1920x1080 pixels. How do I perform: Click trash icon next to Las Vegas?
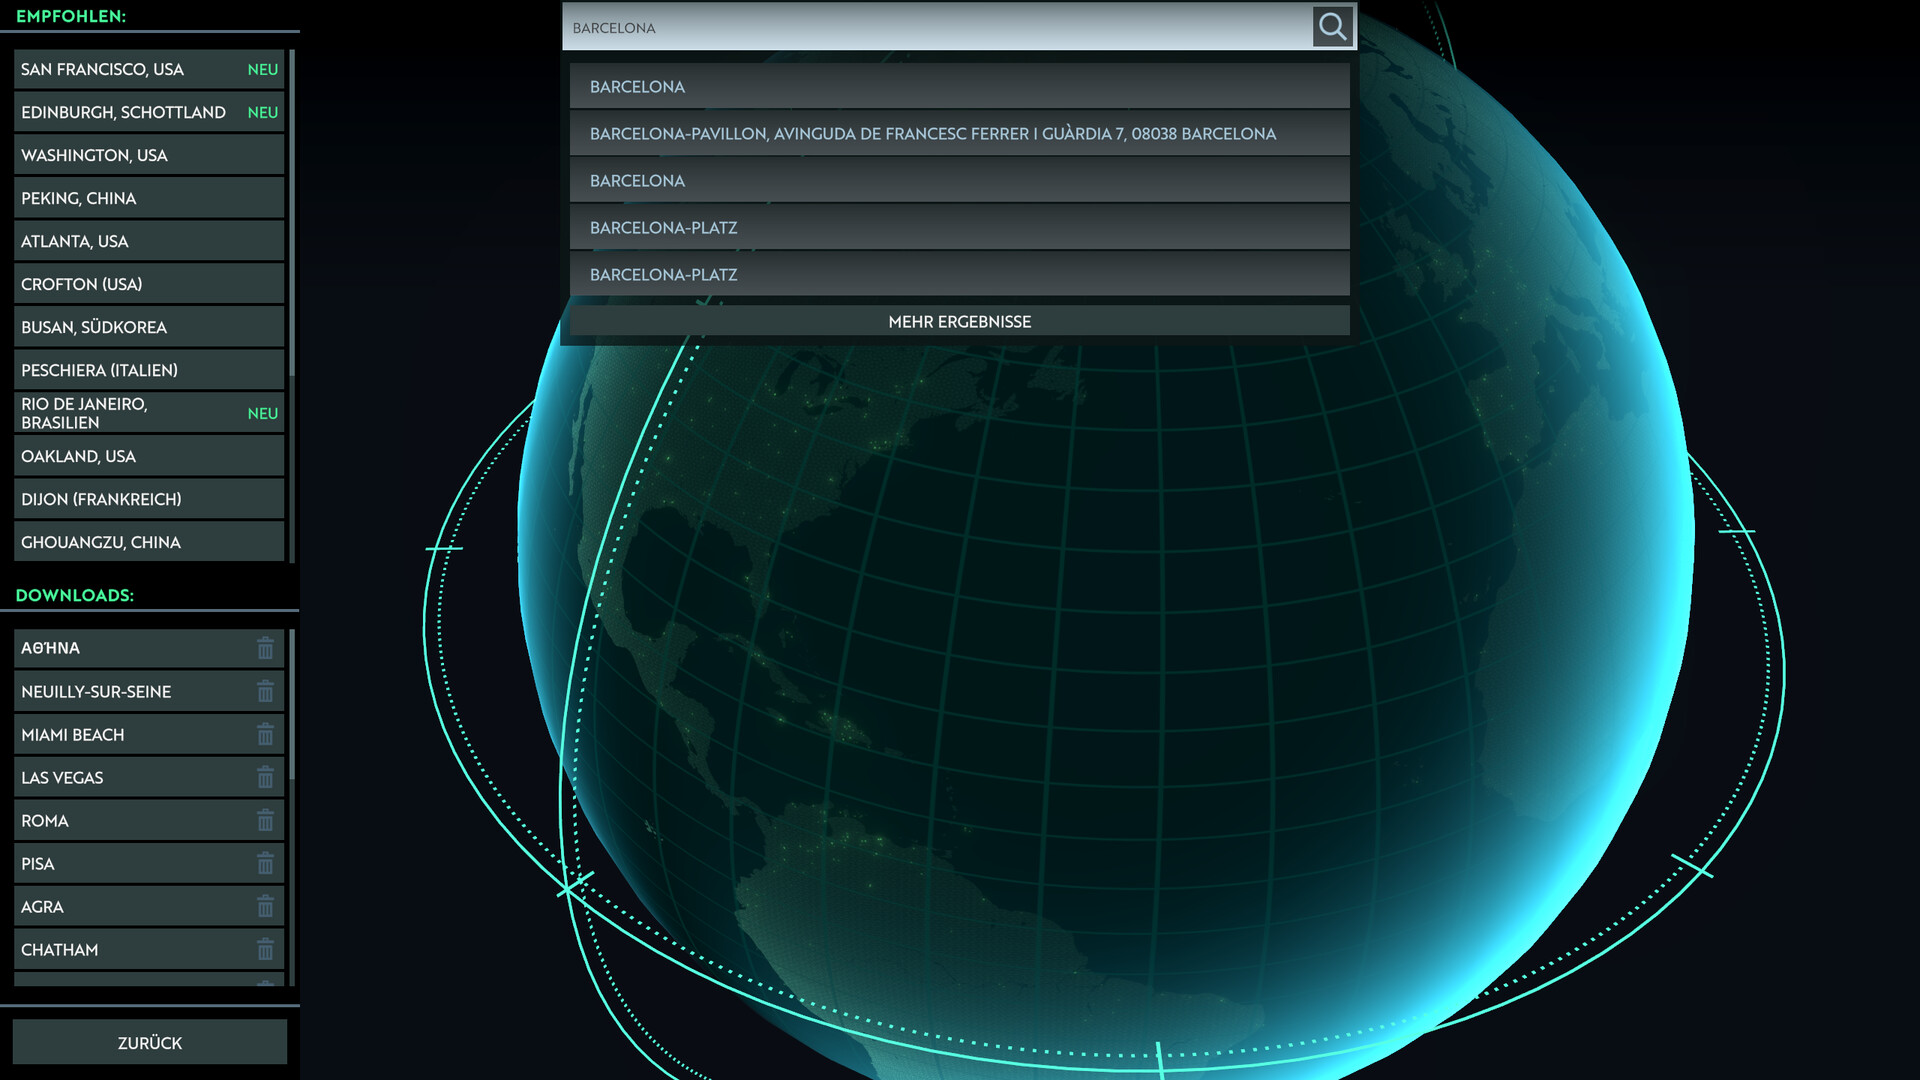point(265,777)
